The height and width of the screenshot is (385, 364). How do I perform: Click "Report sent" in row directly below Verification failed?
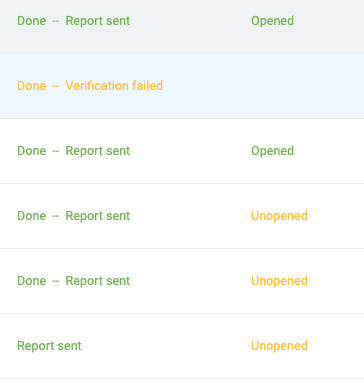(98, 151)
